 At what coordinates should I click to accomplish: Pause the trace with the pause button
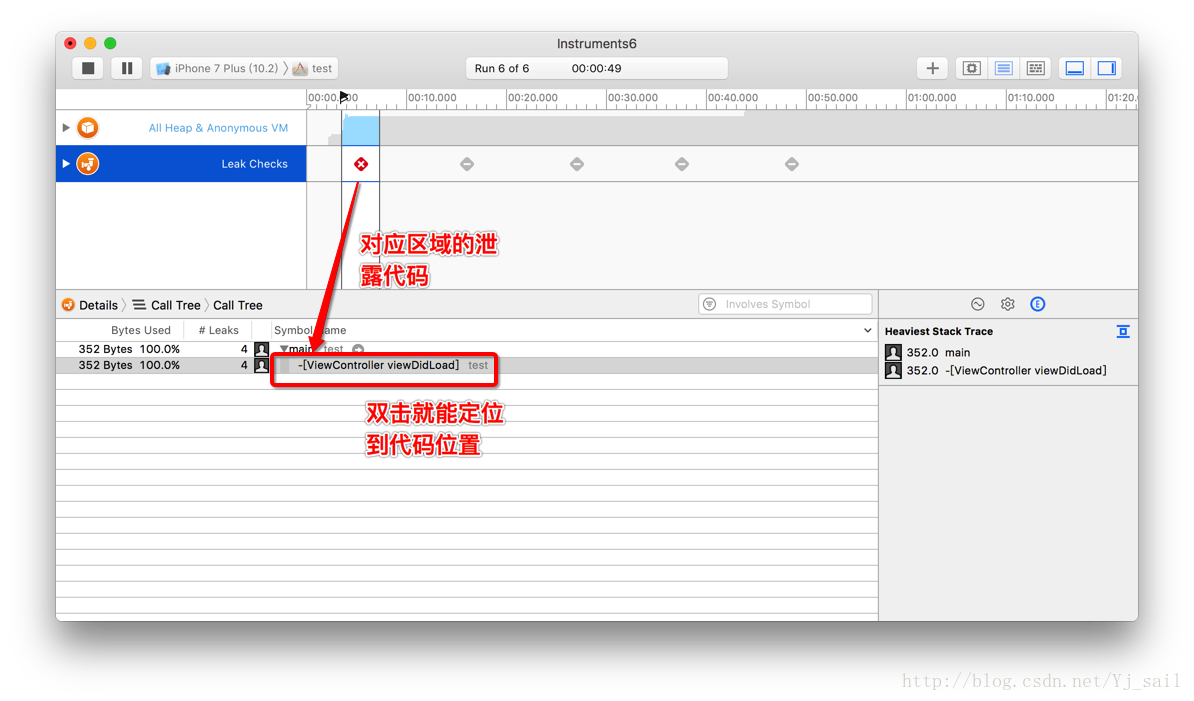pyautogui.click(x=126, y=68)
